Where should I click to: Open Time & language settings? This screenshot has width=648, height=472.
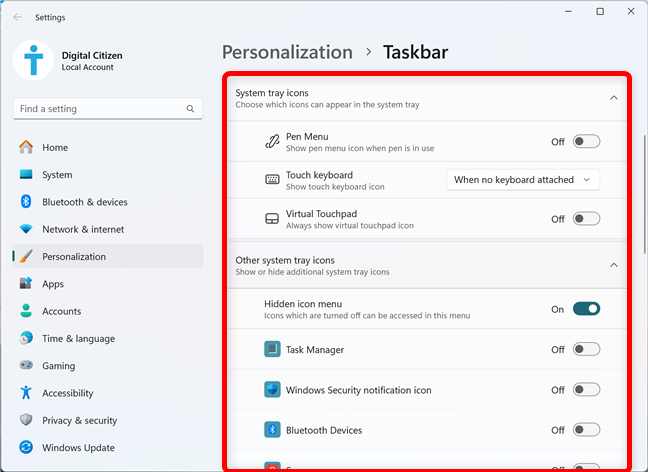(107, 338)
